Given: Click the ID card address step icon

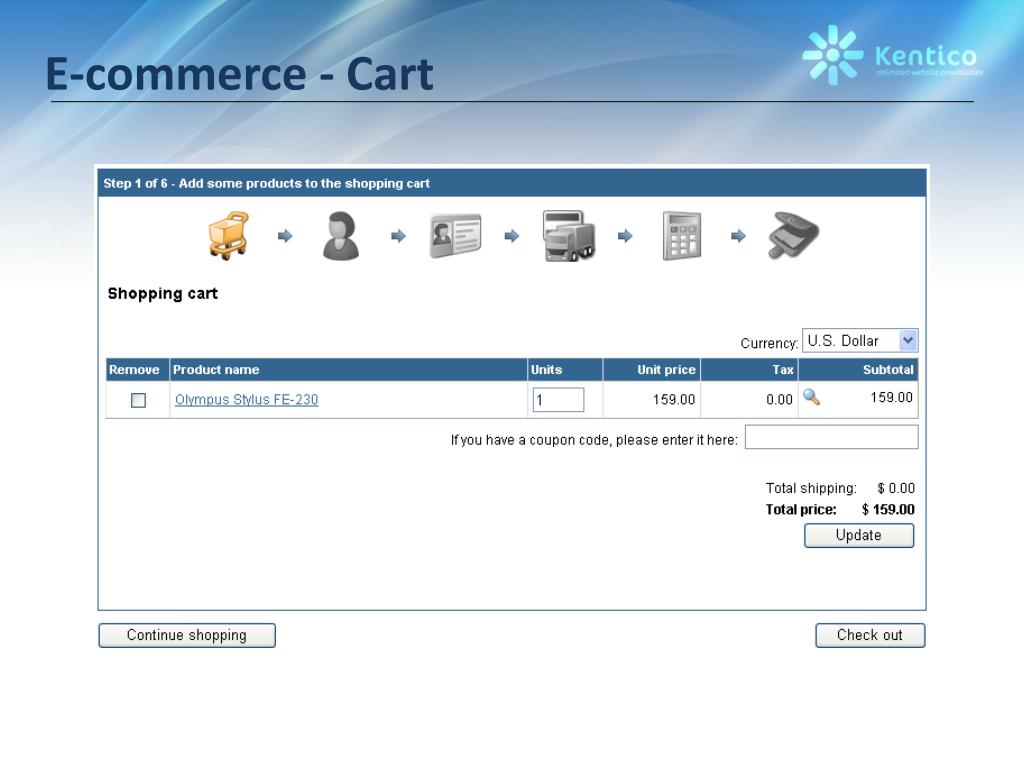Looking at the screenshot, I should 455,236.
